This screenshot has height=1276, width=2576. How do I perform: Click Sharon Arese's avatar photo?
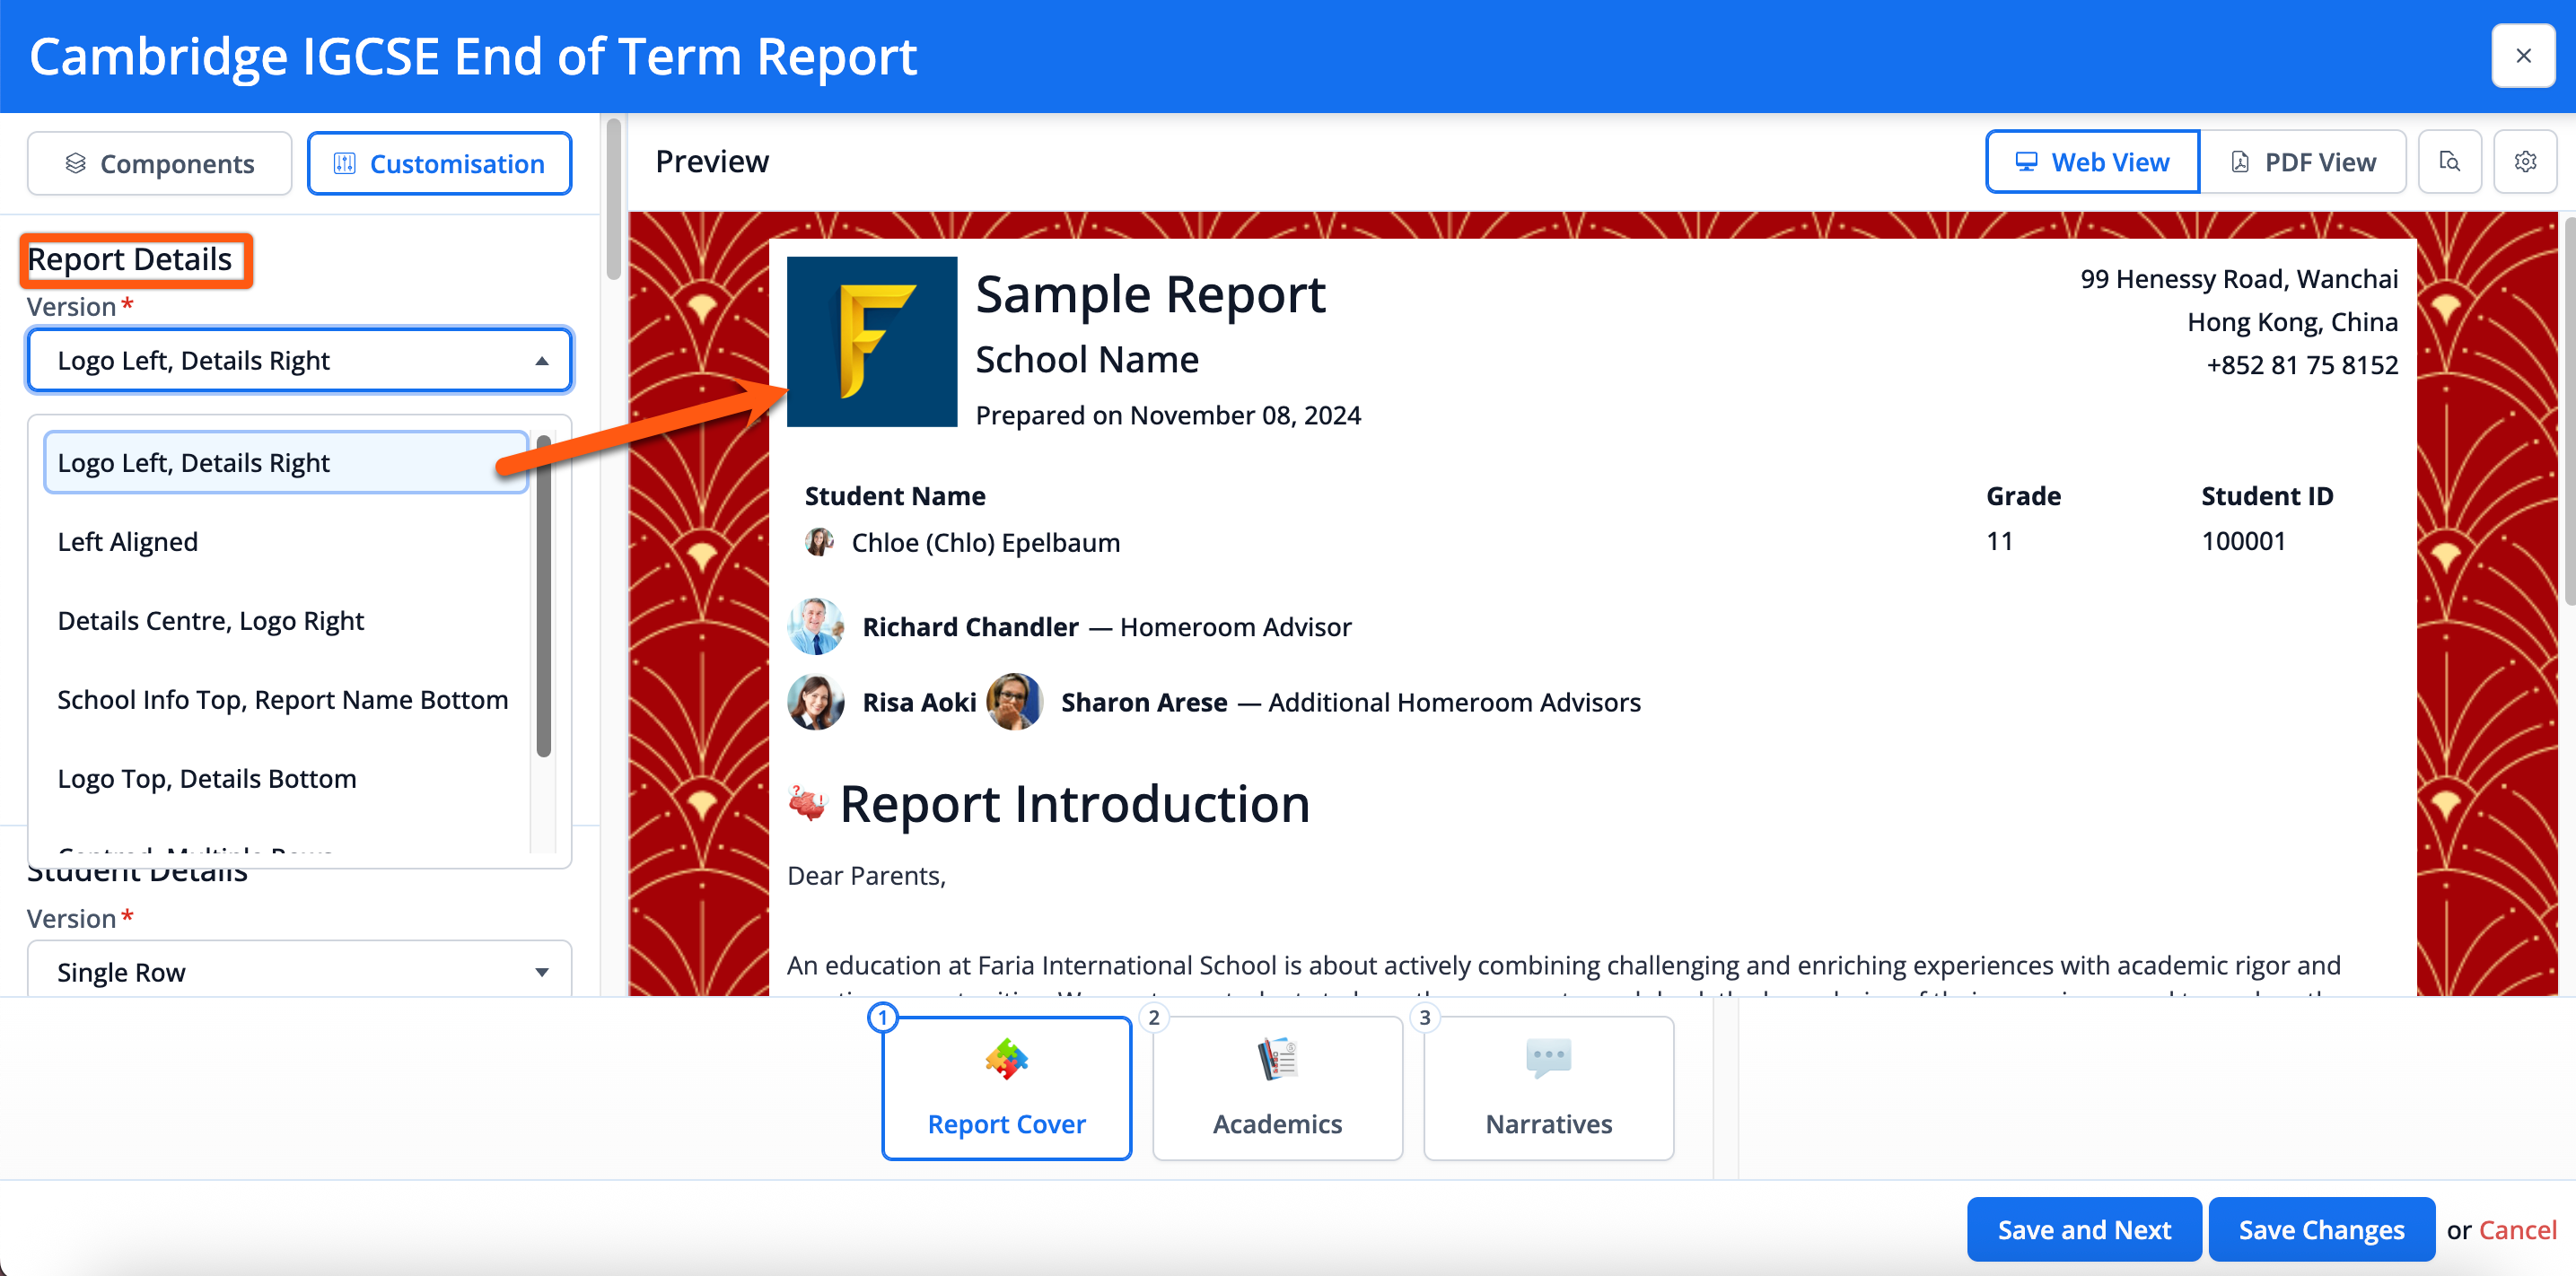click(1014, 702)
